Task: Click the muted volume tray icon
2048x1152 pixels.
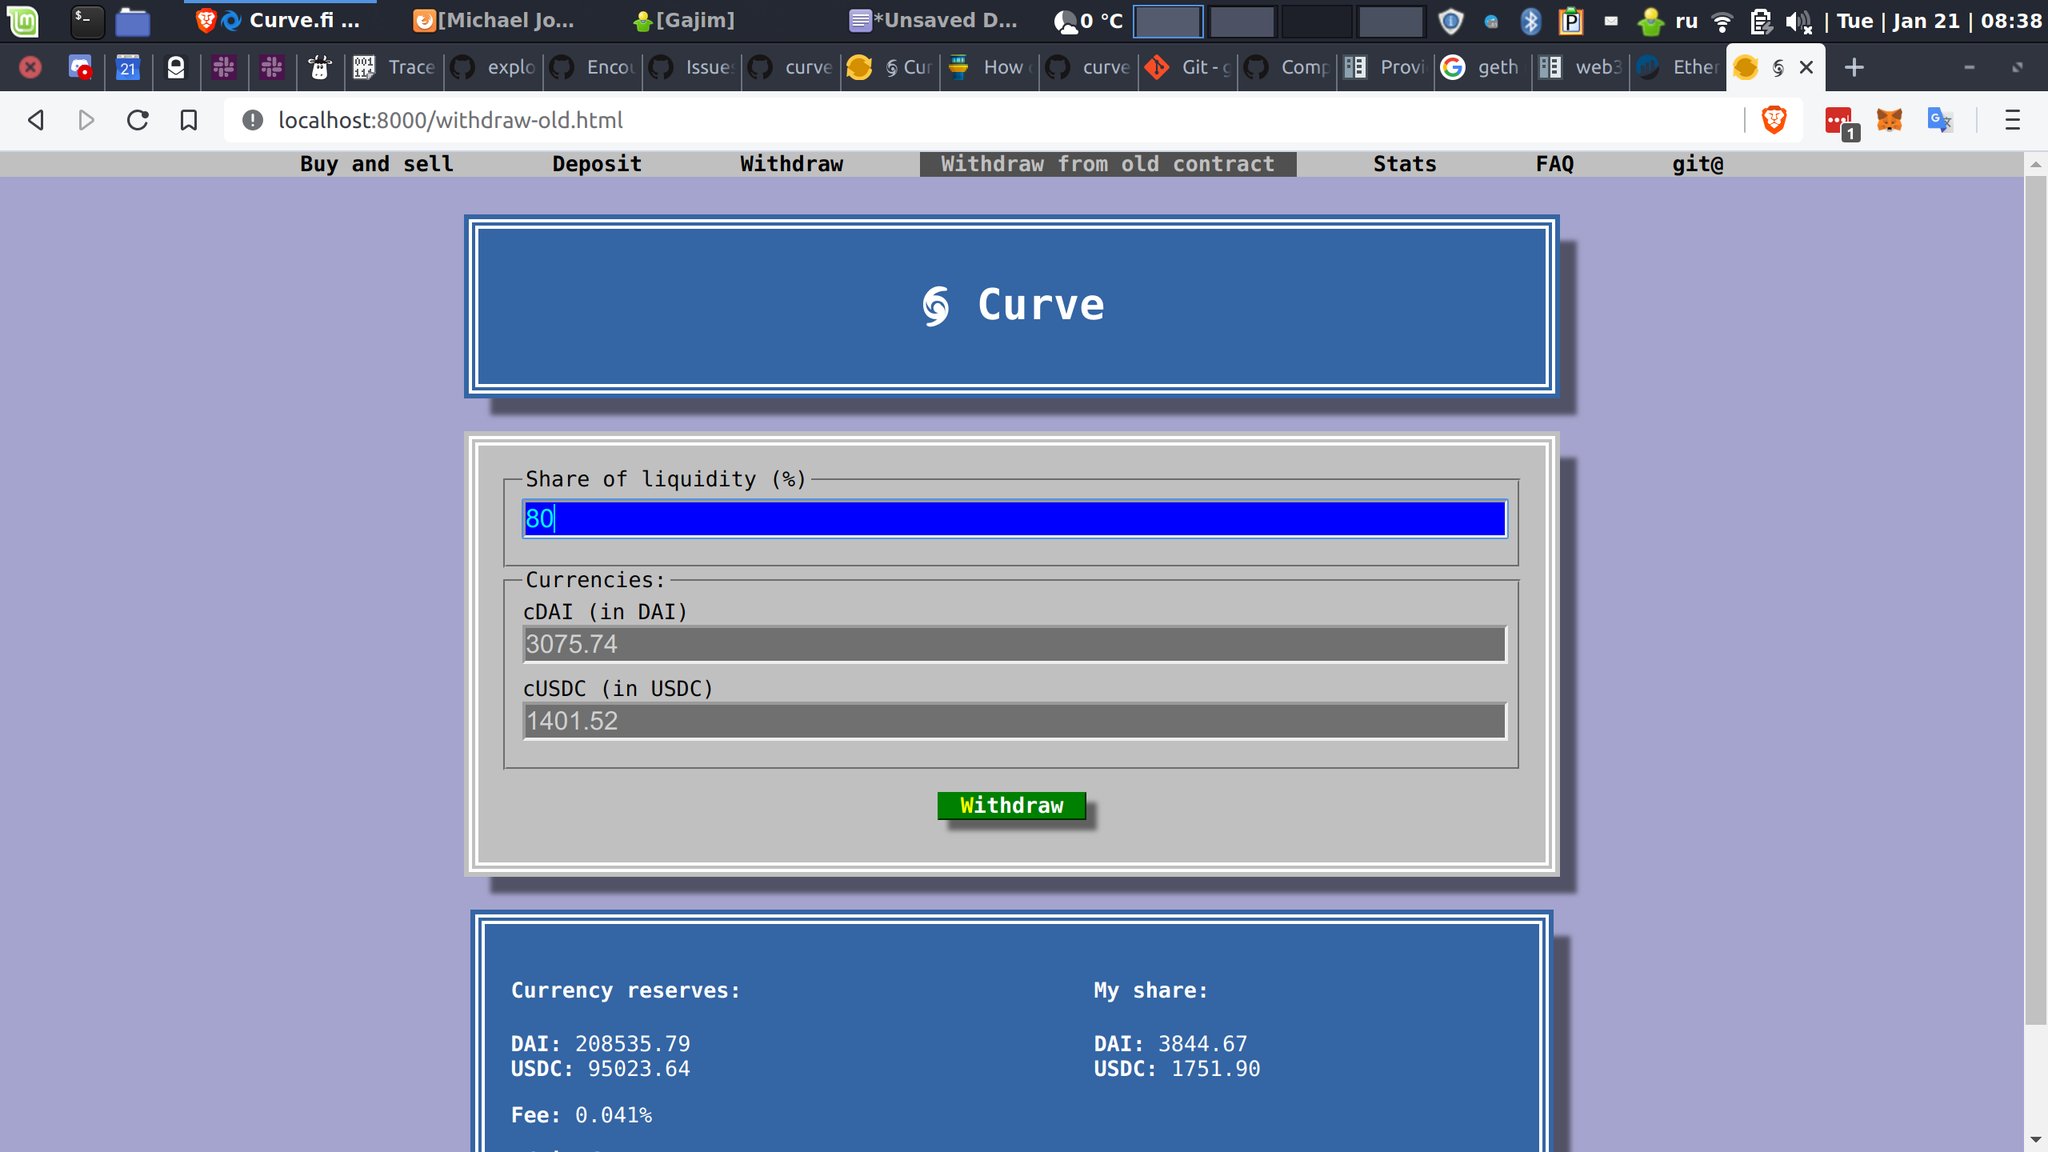Action: coord(1798,21)
